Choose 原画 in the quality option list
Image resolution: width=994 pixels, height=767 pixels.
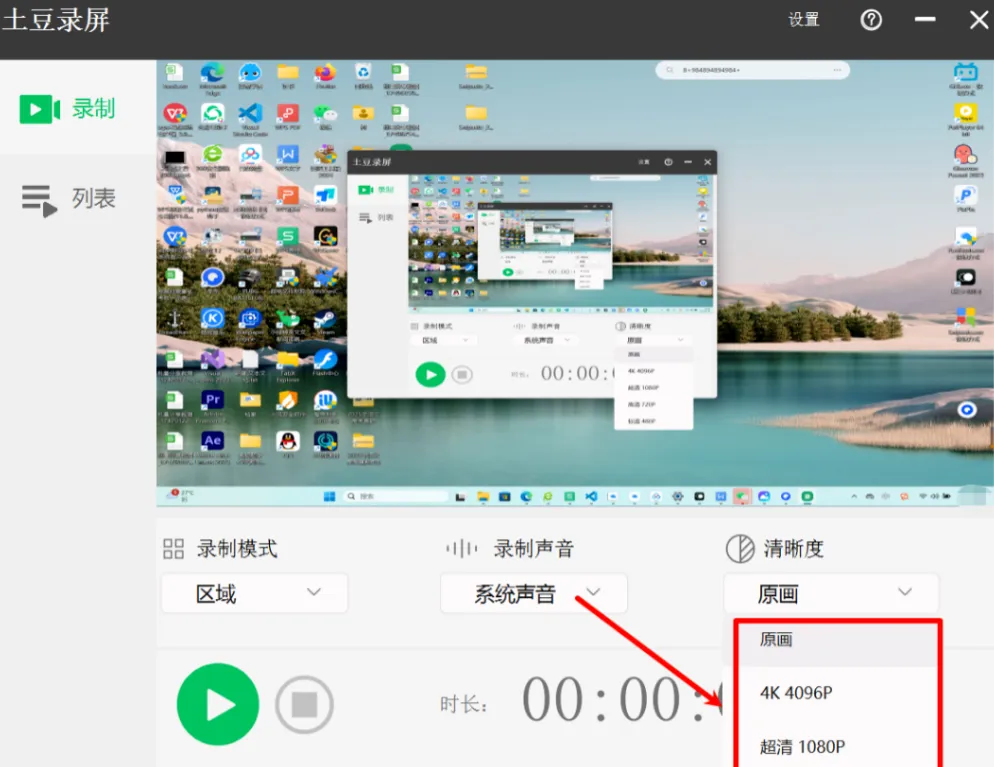(x=837, y=640)
